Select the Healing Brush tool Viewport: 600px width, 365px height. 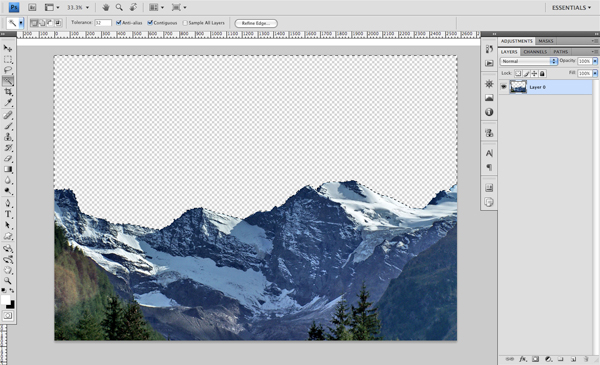[8, 115]
